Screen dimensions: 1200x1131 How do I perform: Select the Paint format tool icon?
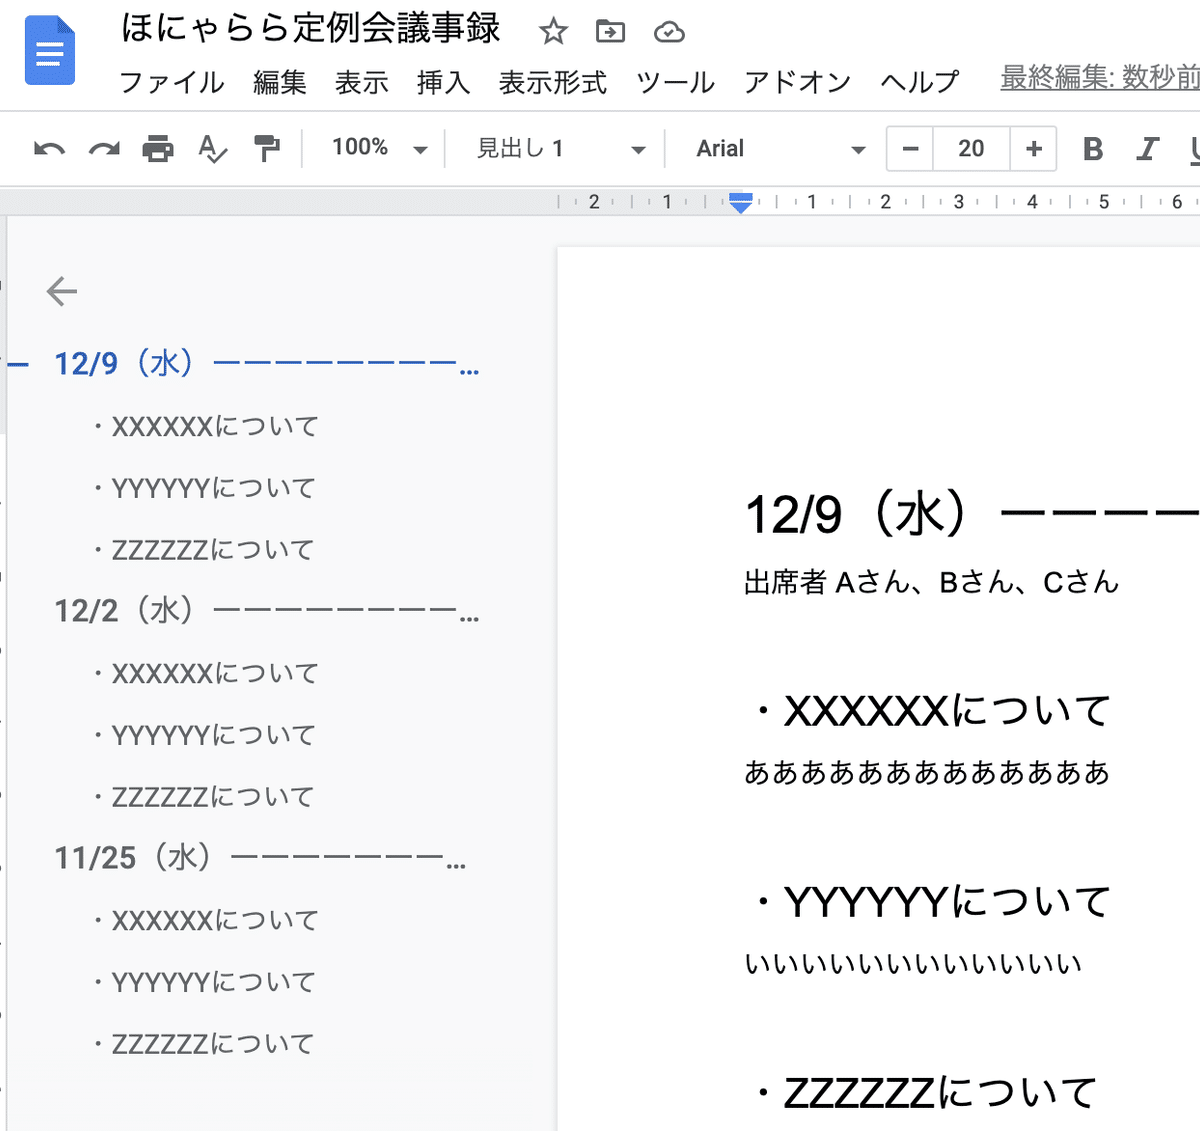[266, 147]
